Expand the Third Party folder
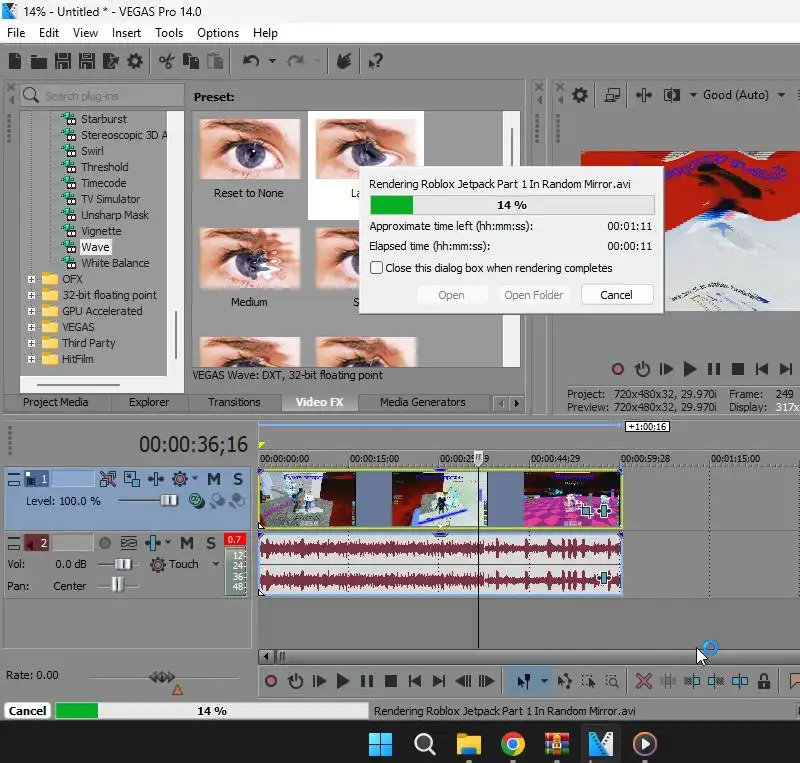 coord(31,343)
